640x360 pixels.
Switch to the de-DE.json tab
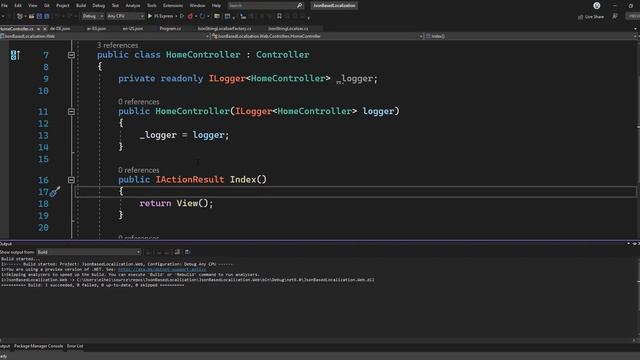(x=60, y=29)
